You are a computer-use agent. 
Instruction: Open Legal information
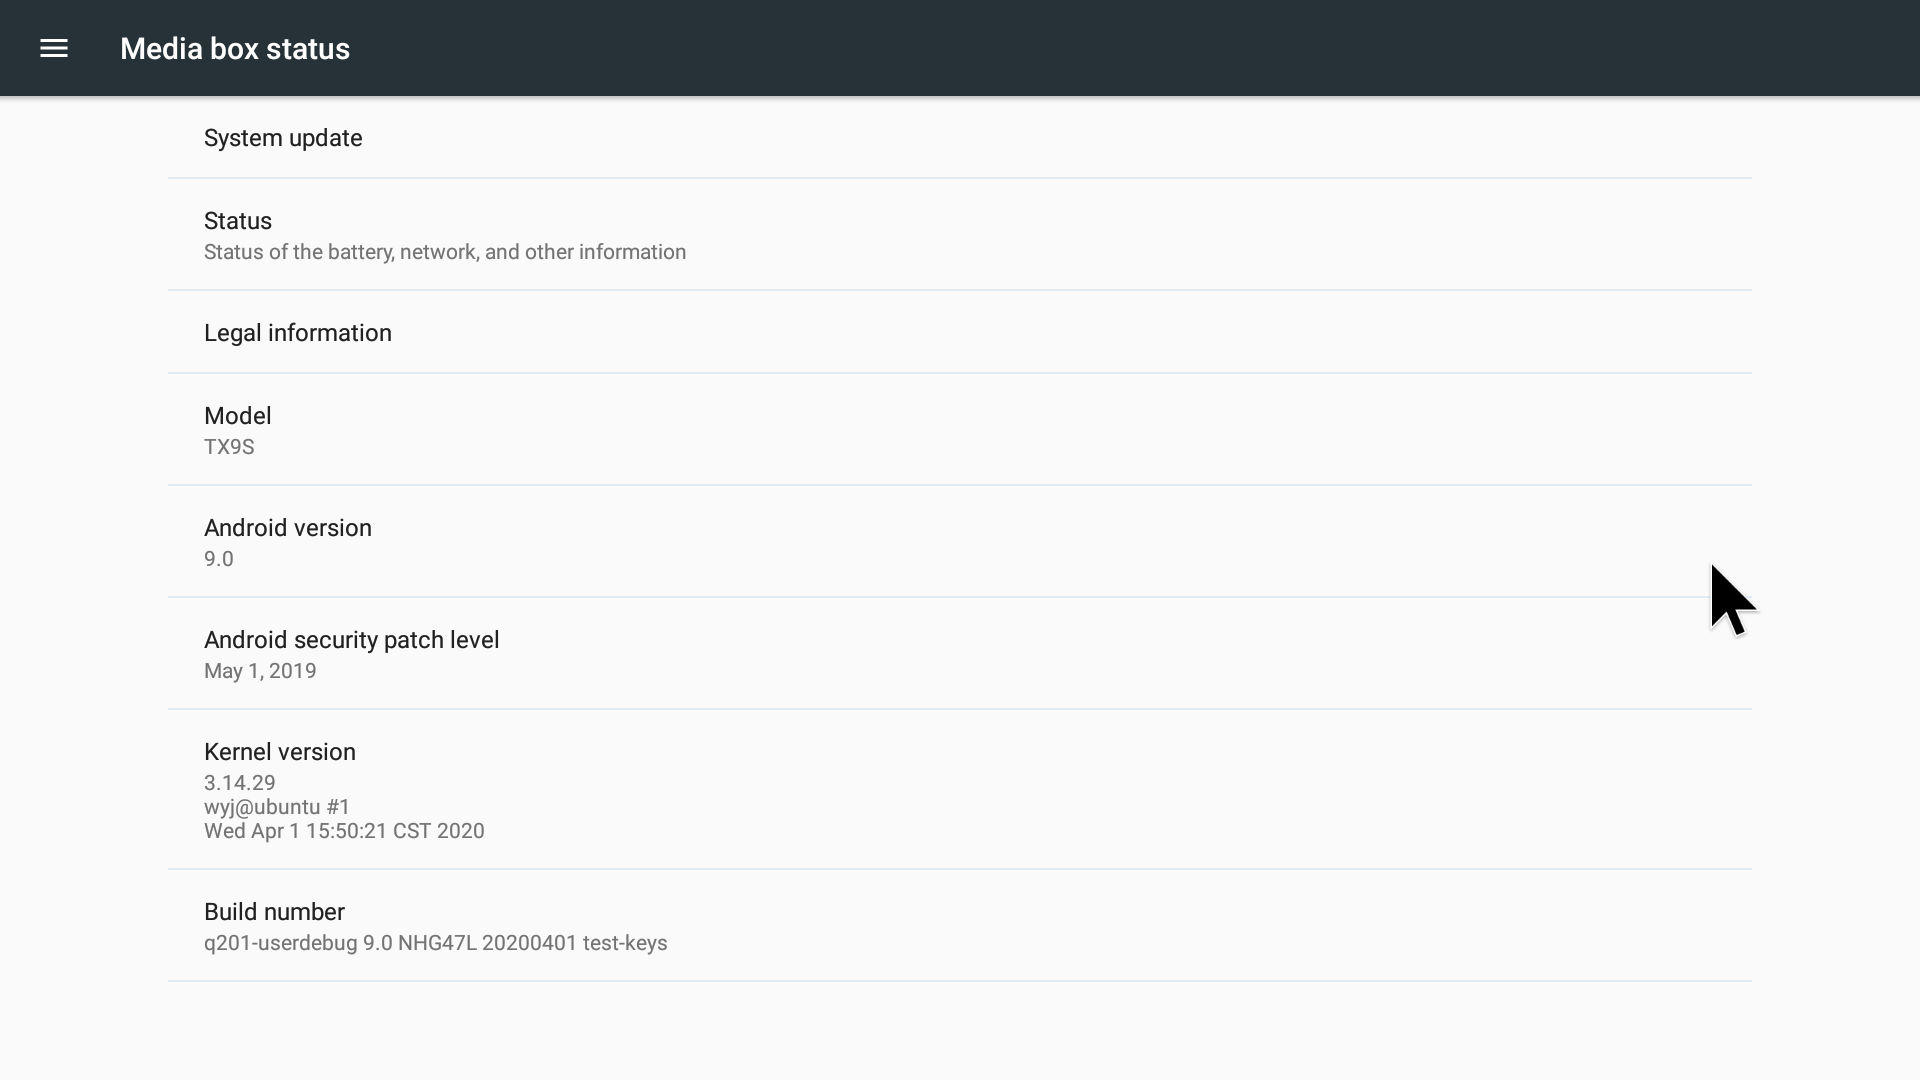pos(960,332)
